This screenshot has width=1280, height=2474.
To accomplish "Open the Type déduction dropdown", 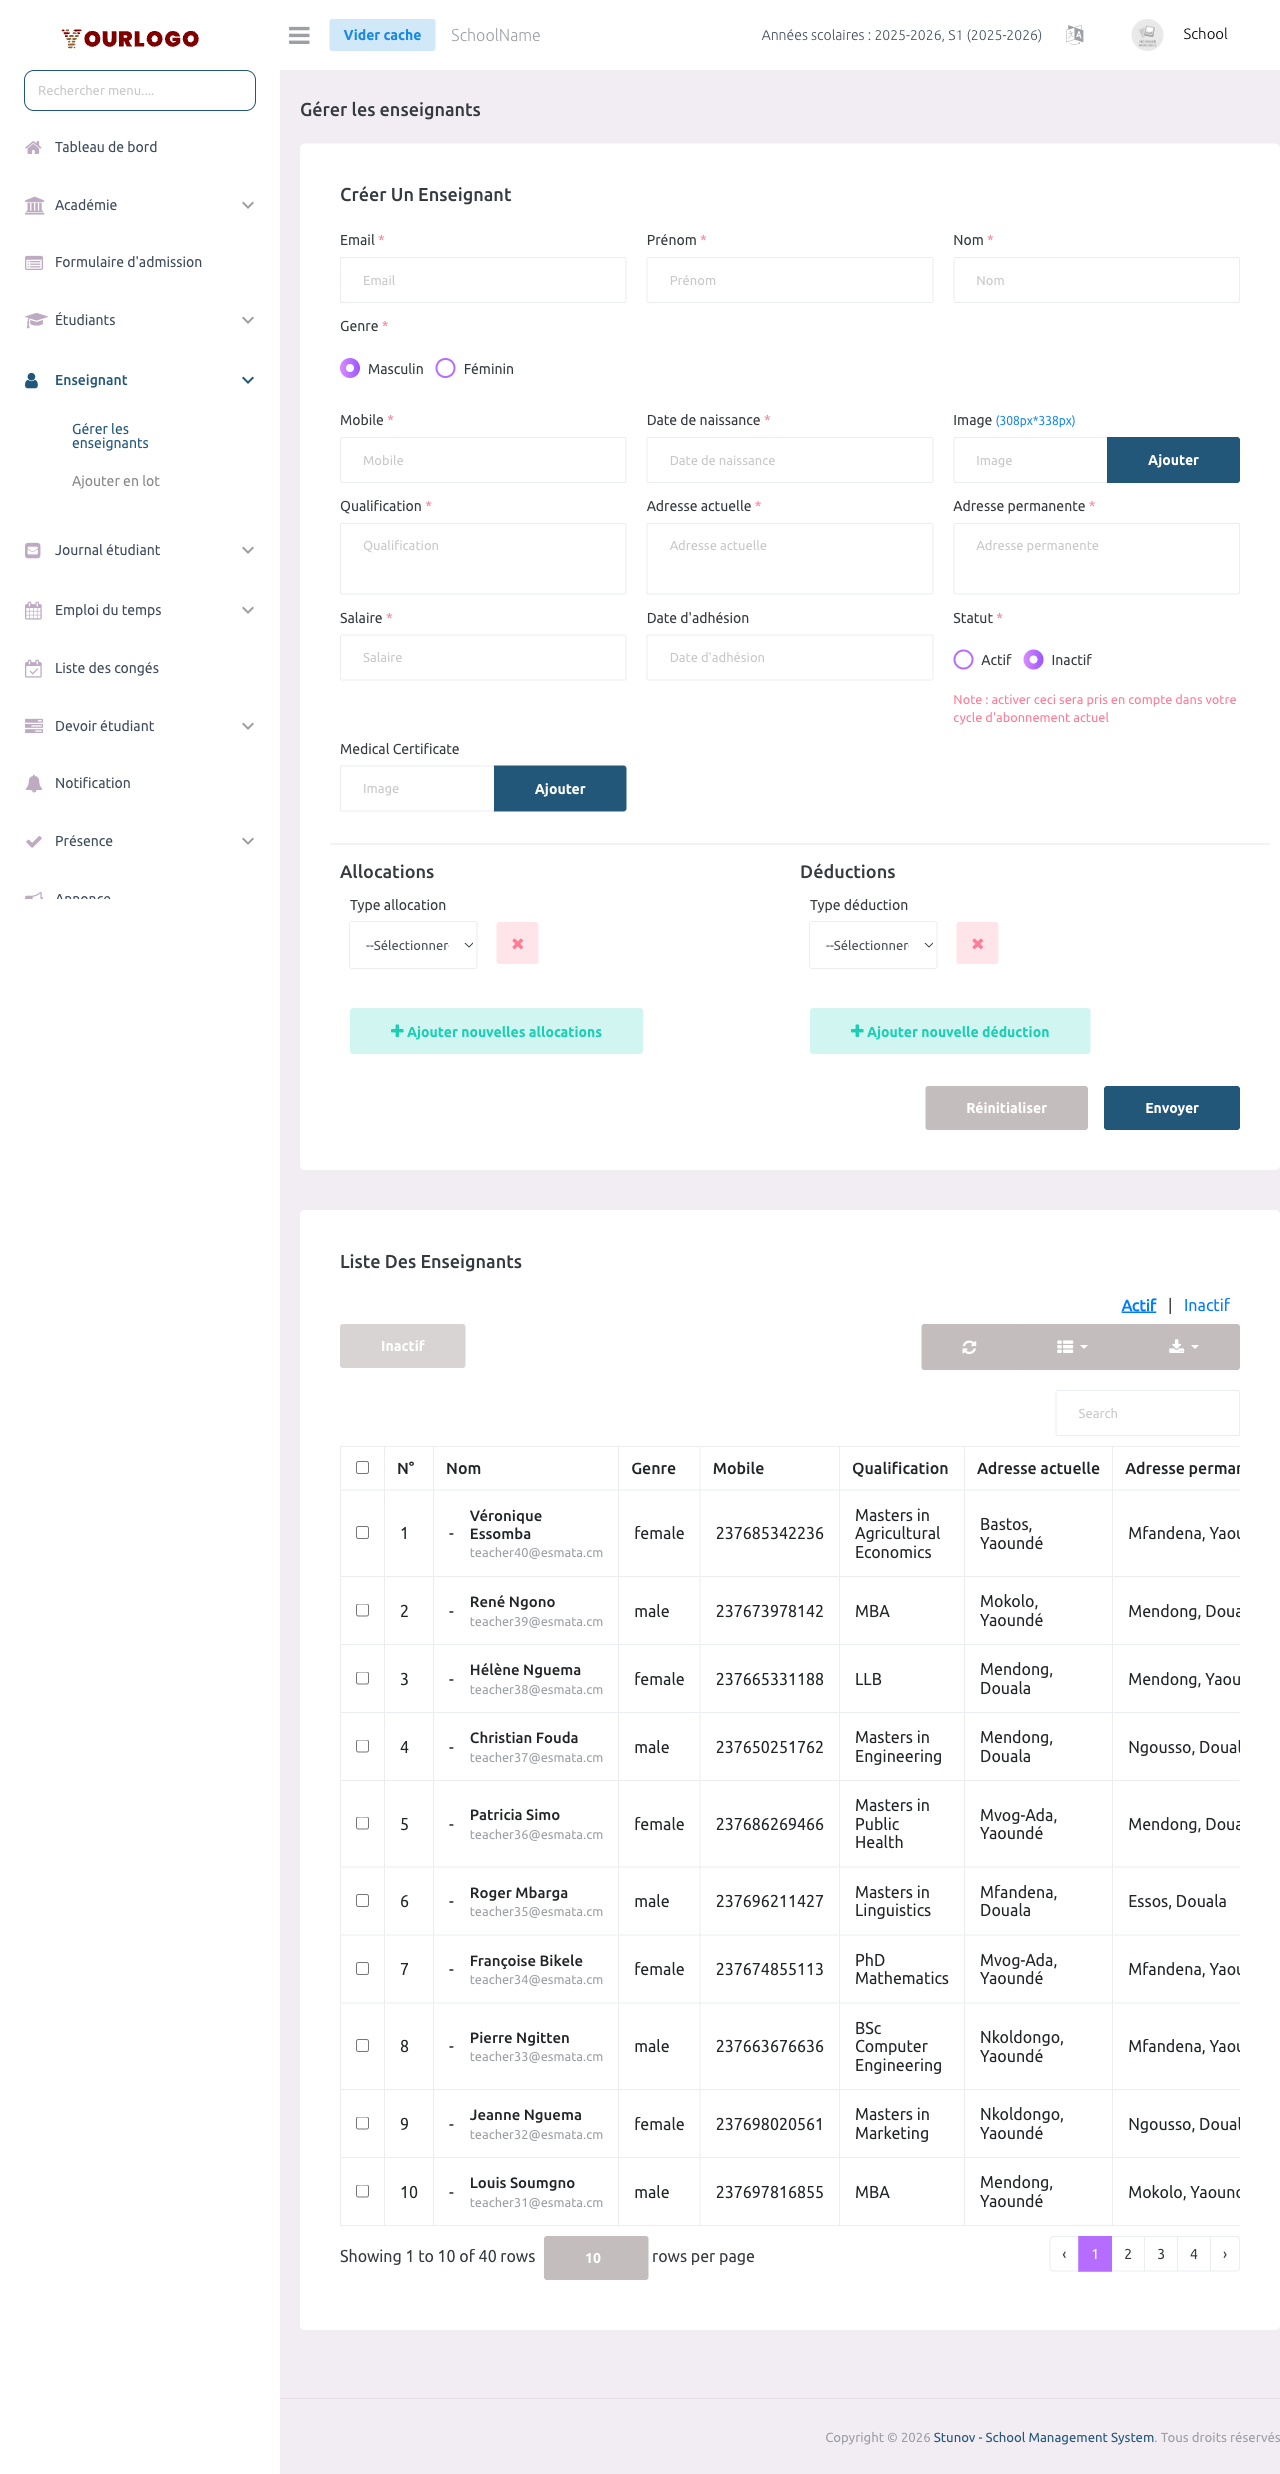I will [x=873, y=945].
